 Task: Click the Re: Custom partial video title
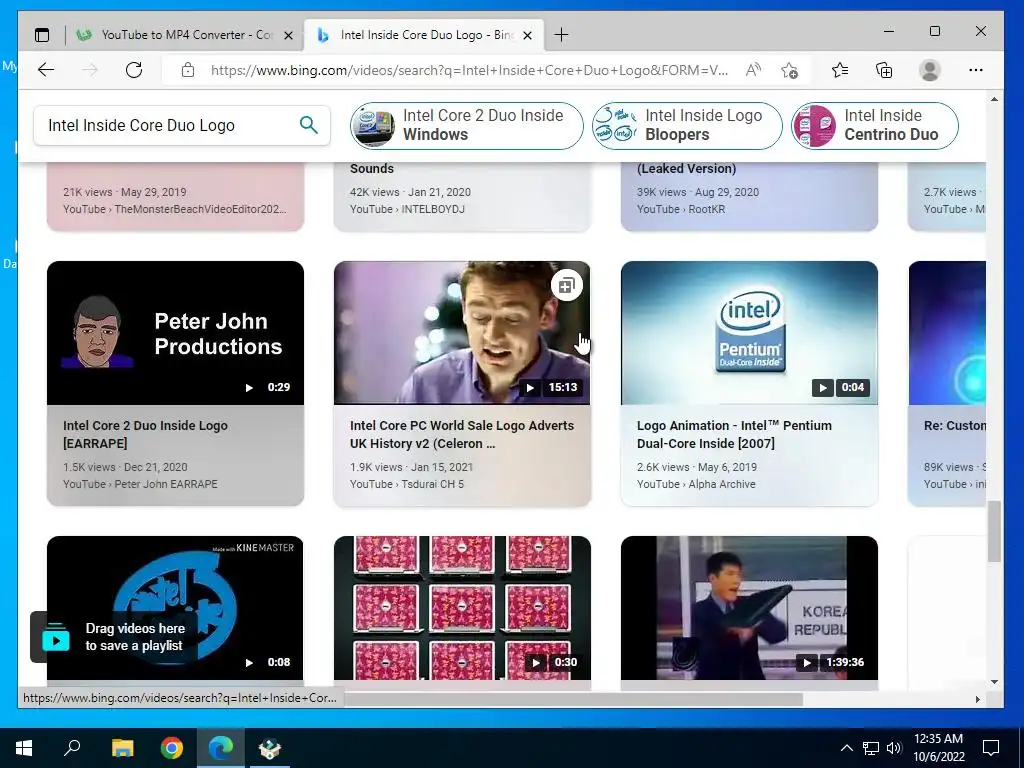955,426
